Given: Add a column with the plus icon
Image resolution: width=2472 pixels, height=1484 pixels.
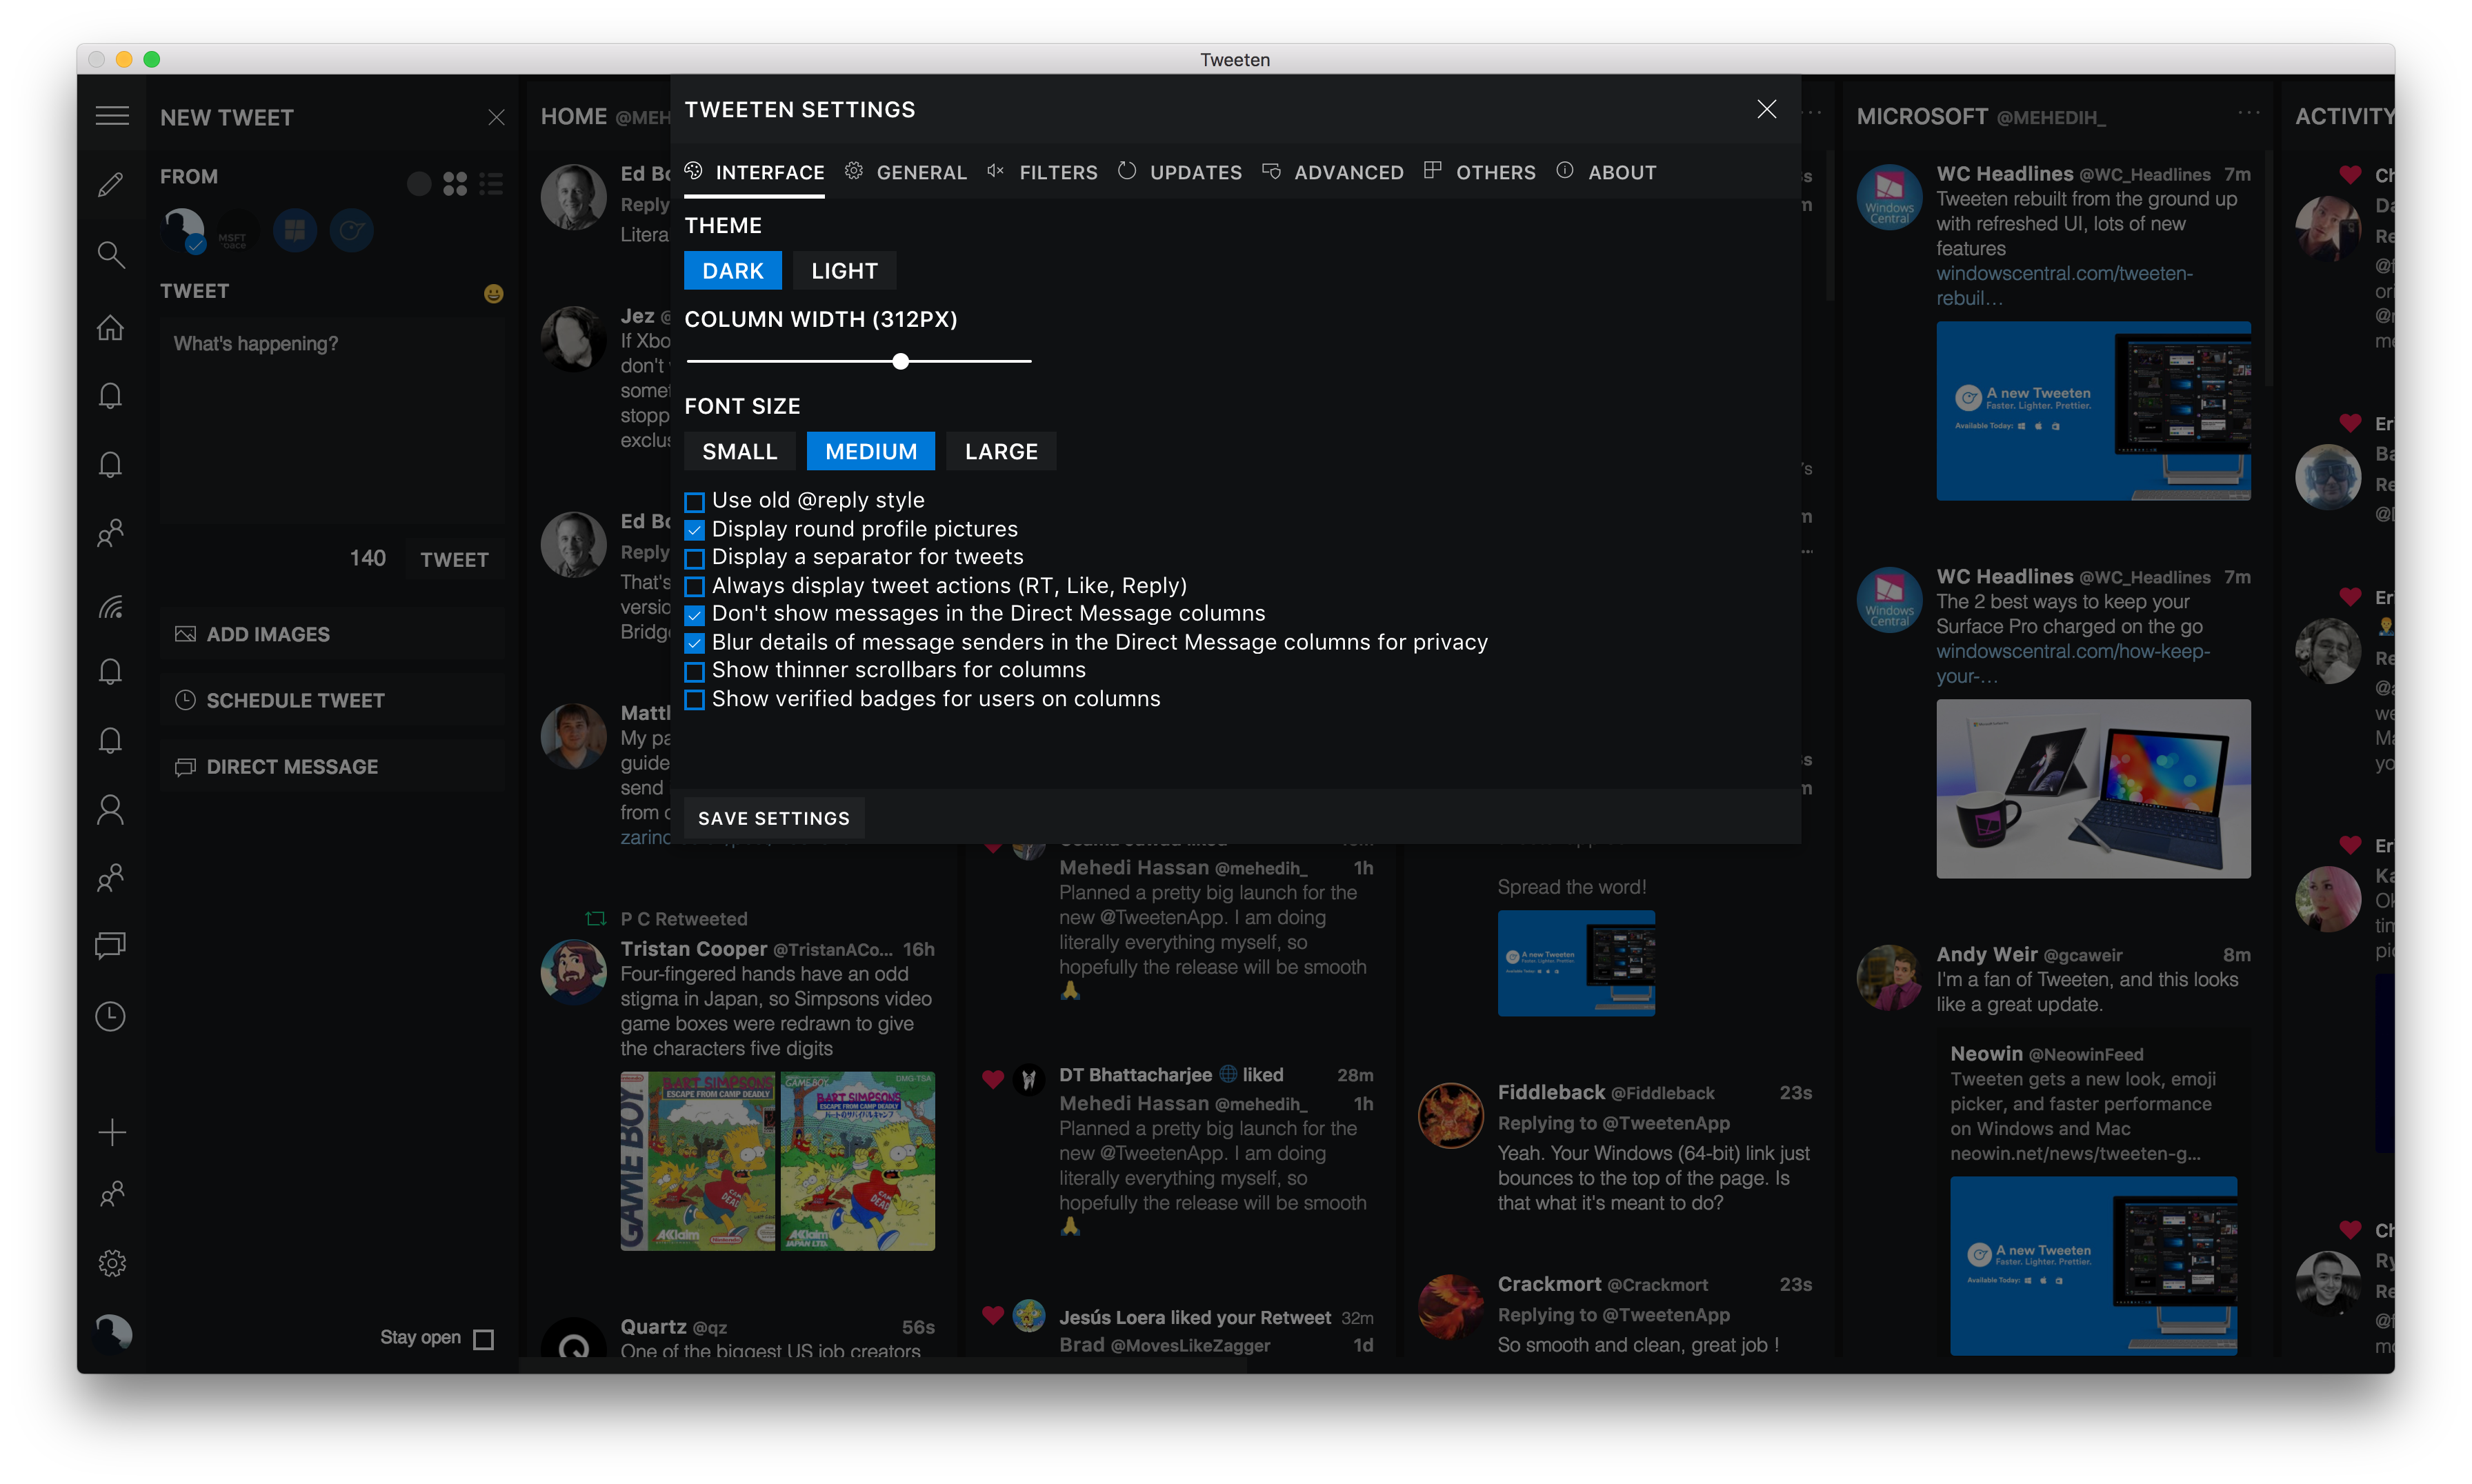Looking at the screenshot, I should [x=112, y=1132].
